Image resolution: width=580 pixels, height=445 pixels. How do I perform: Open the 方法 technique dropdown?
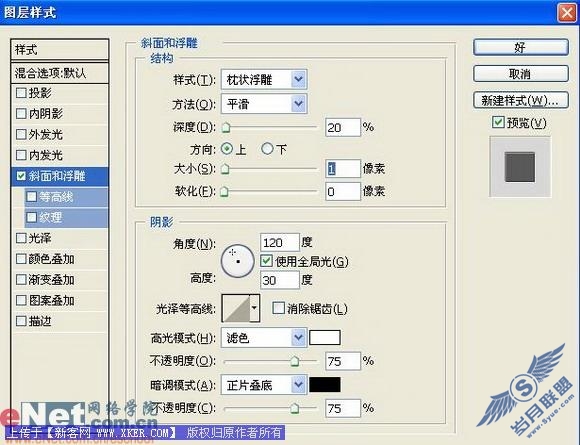coord(264,104)
